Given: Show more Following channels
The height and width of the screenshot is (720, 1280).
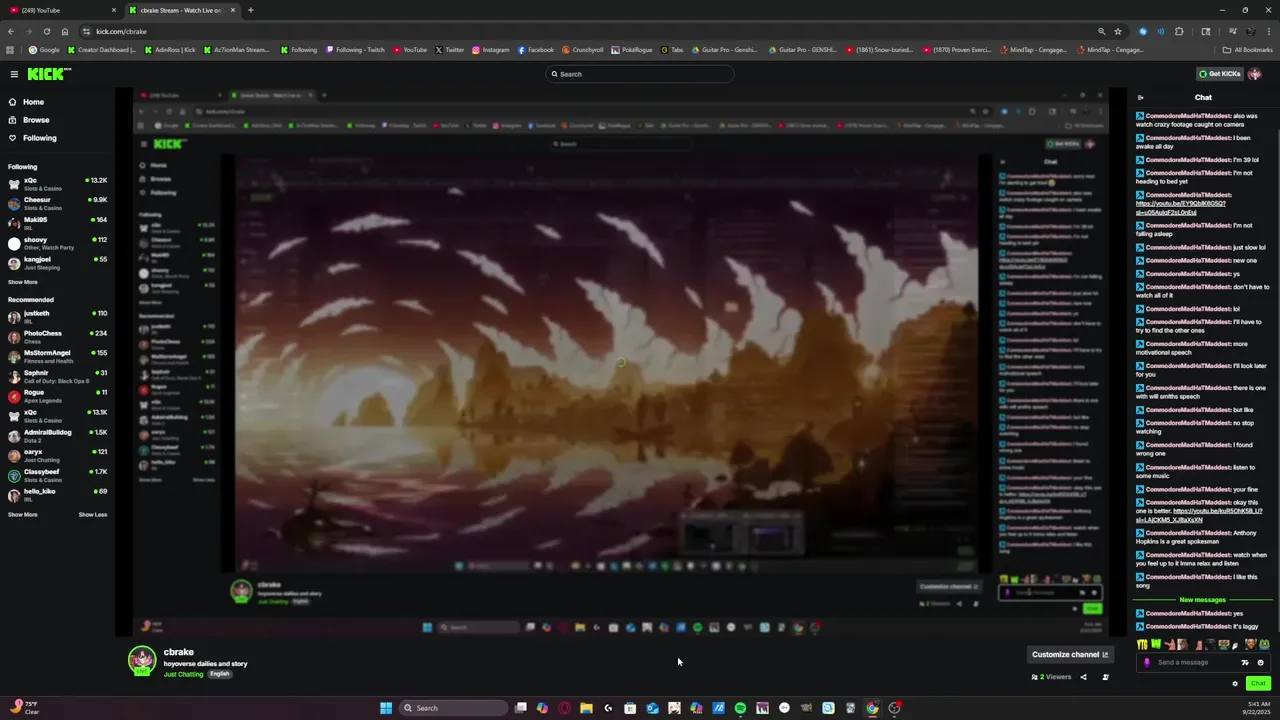Looking at the screenshot, I should tap(23, 282).
